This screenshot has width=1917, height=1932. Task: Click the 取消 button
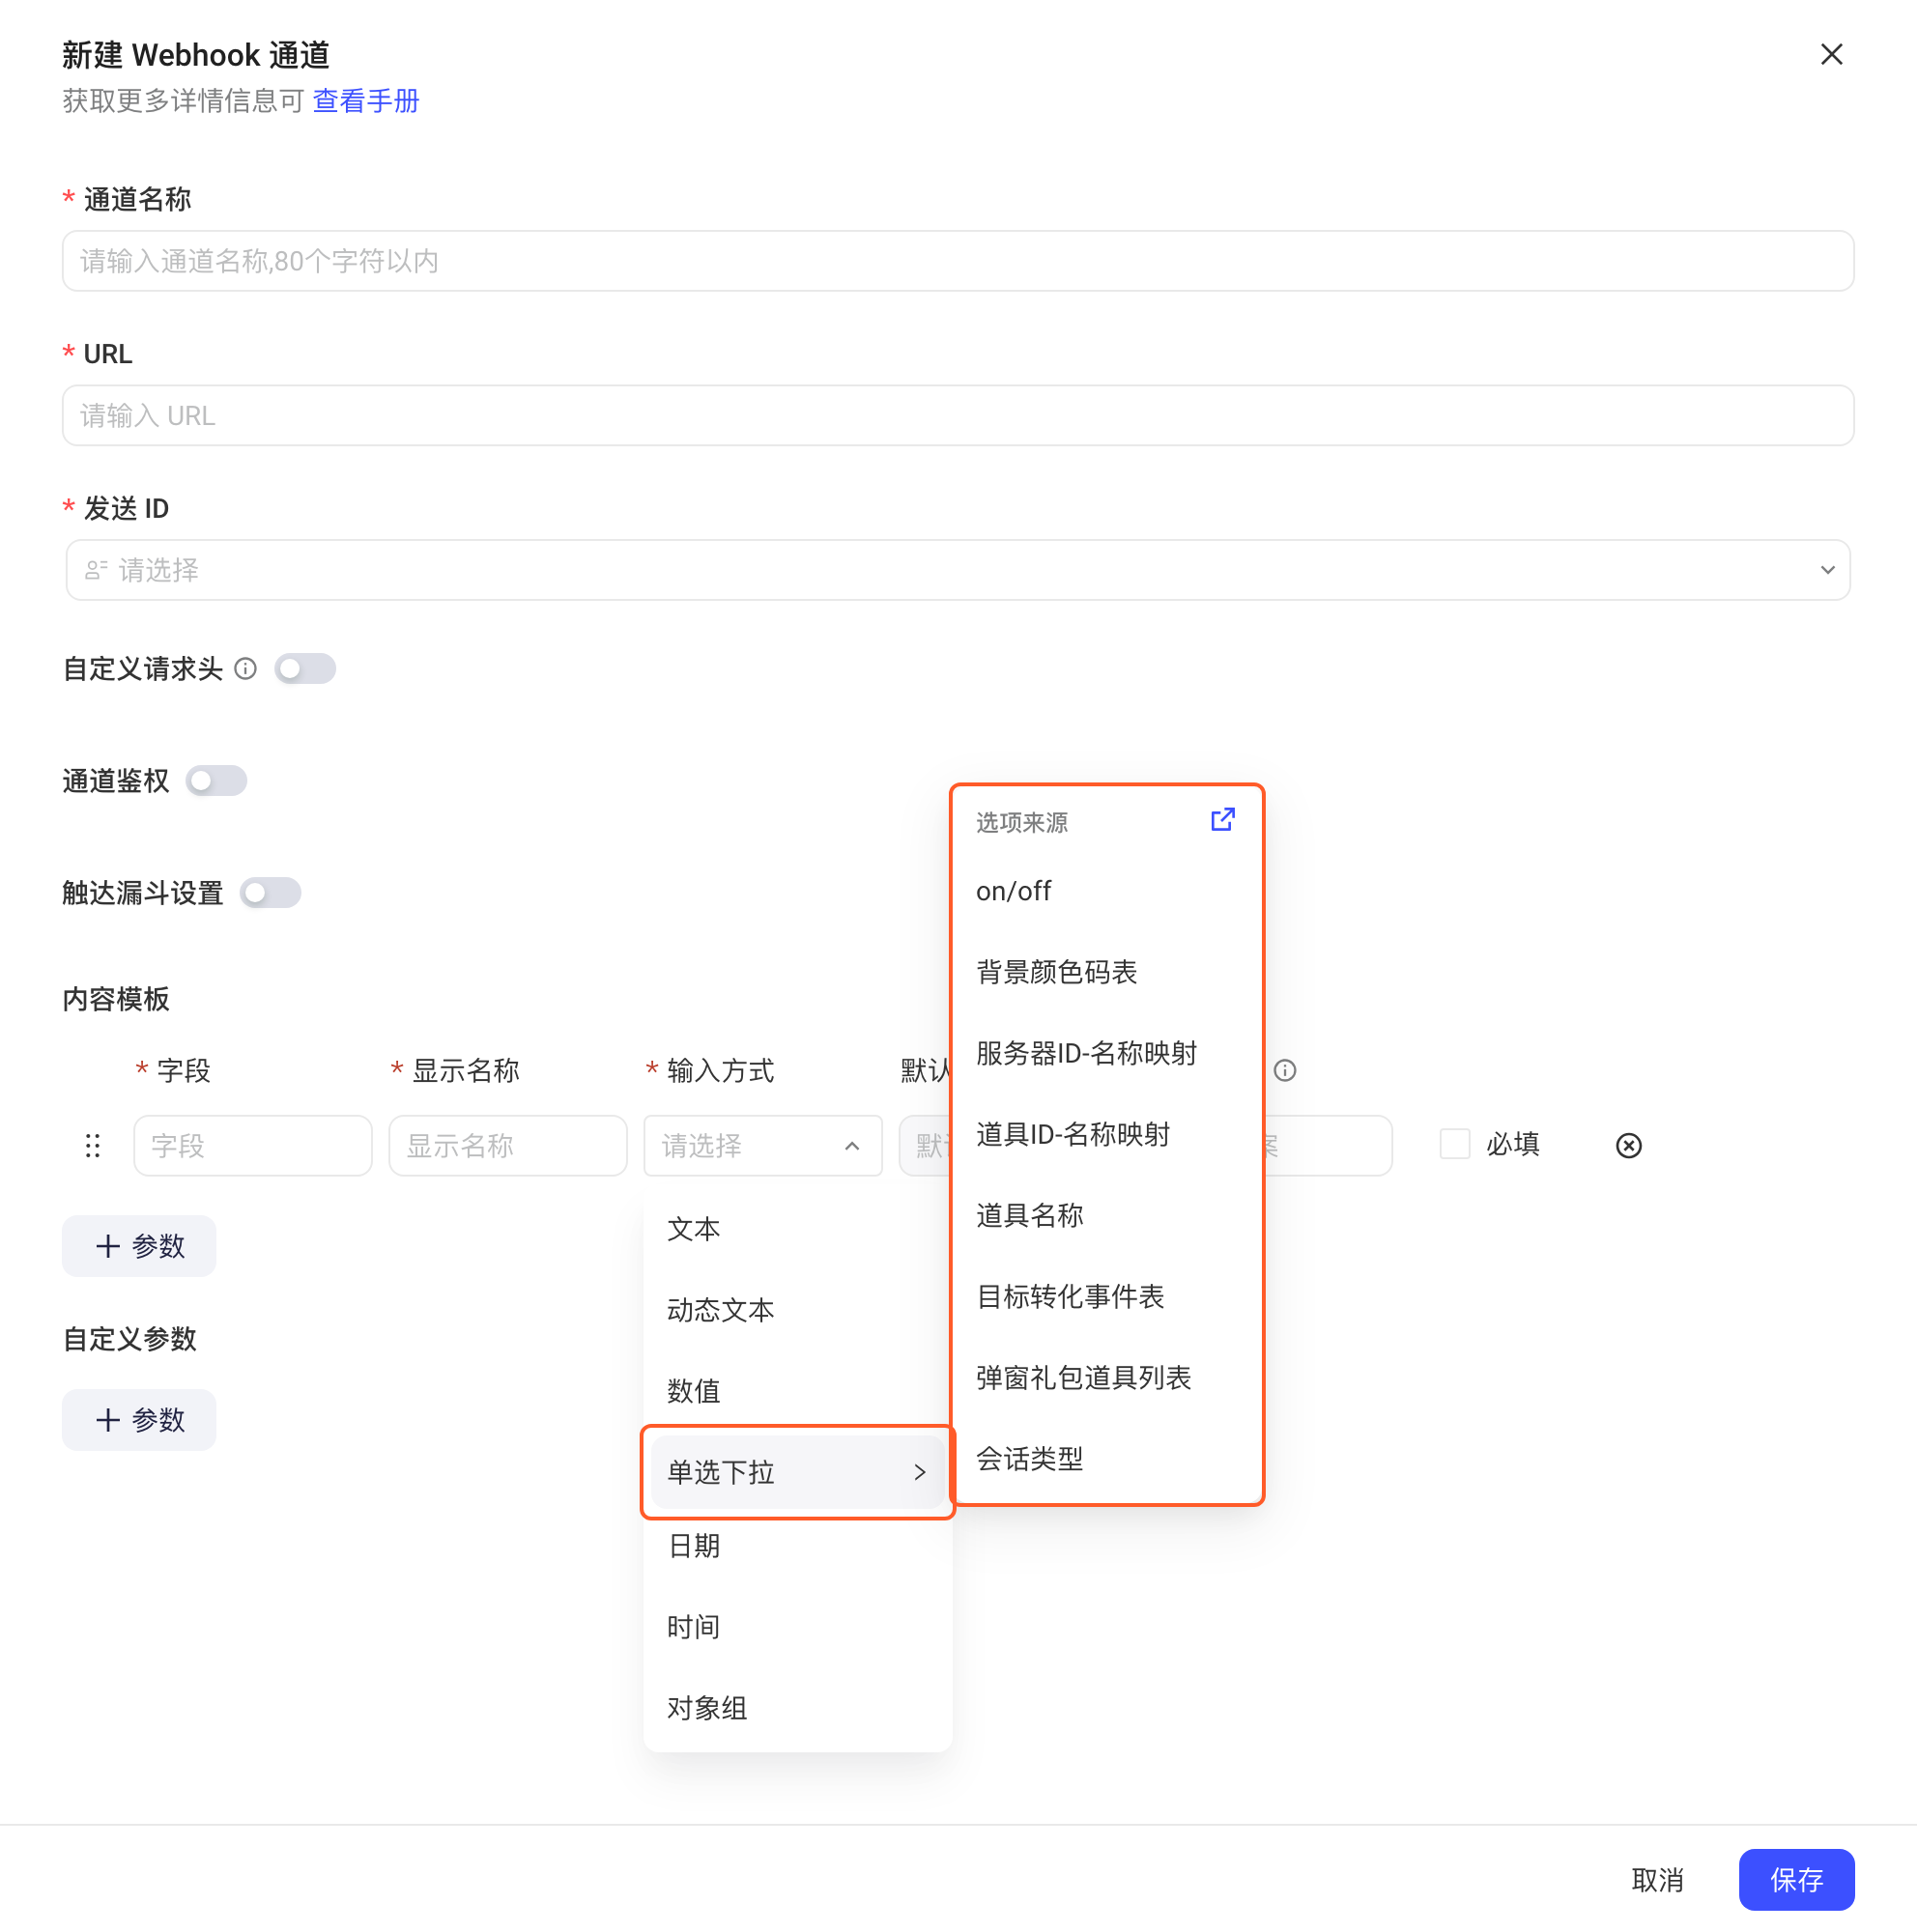(1657, 1880)
